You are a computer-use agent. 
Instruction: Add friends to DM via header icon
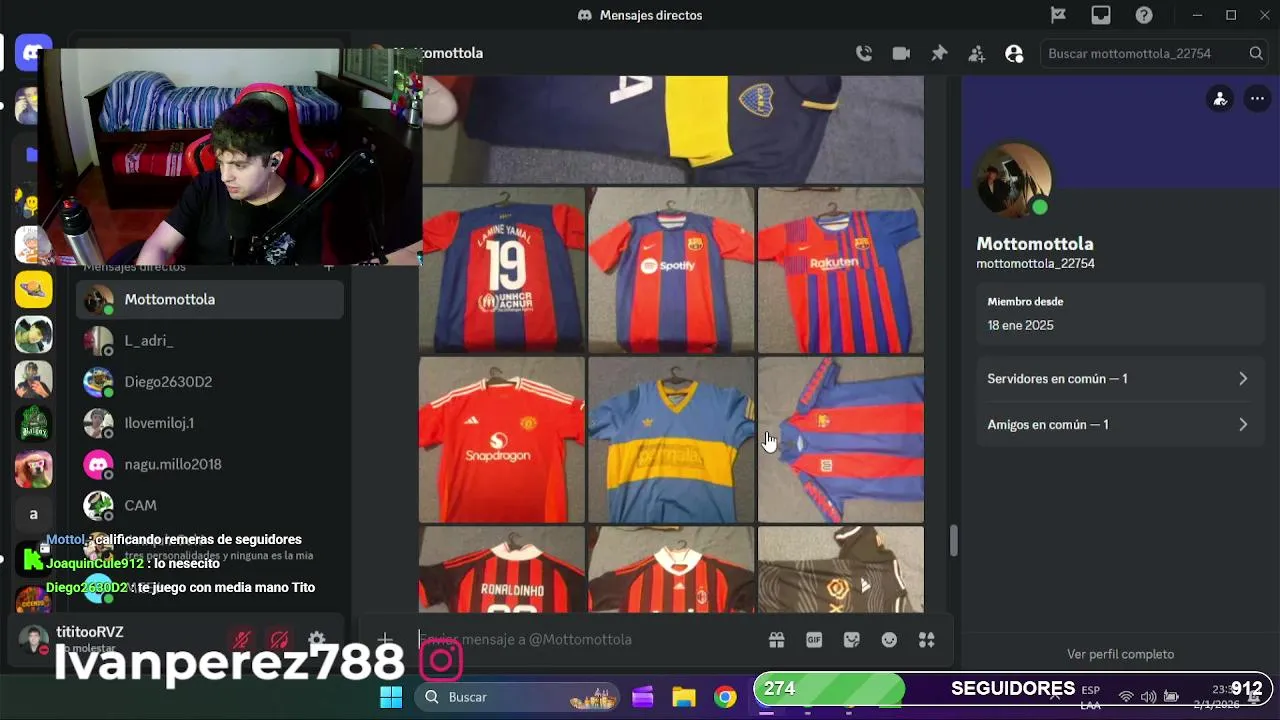click(977, 54)
